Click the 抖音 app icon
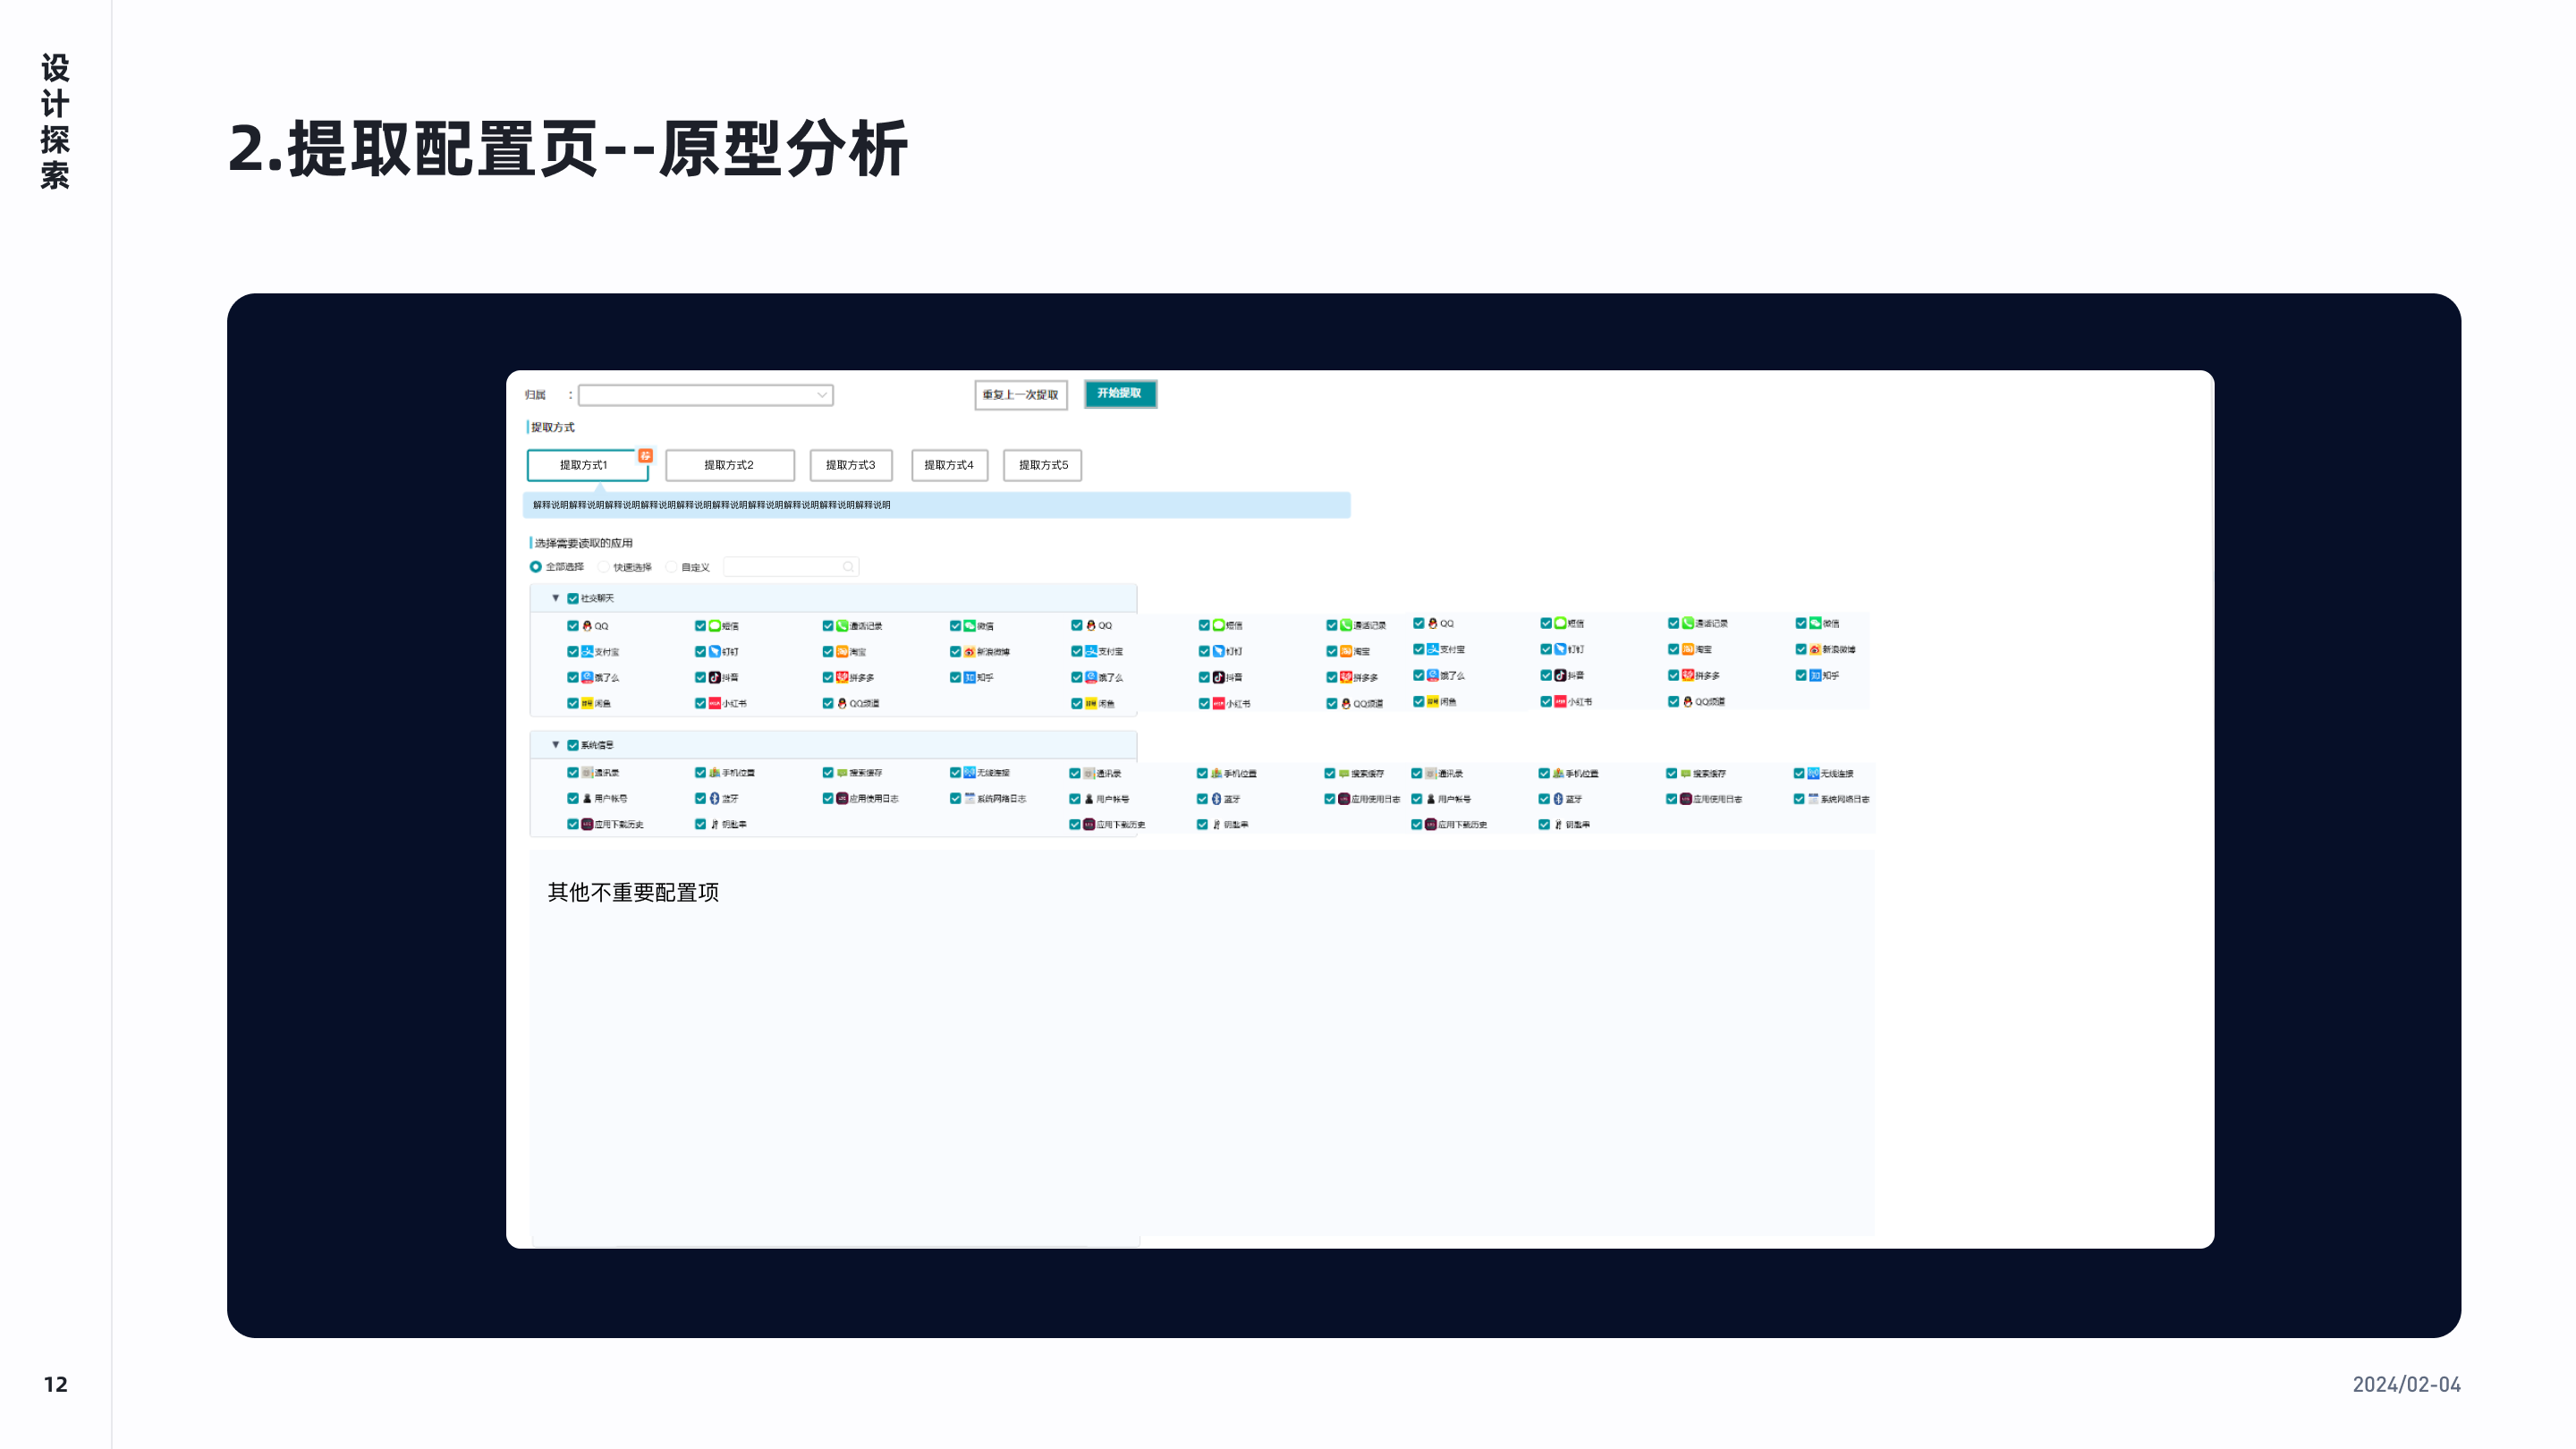 tap(715, 678)
